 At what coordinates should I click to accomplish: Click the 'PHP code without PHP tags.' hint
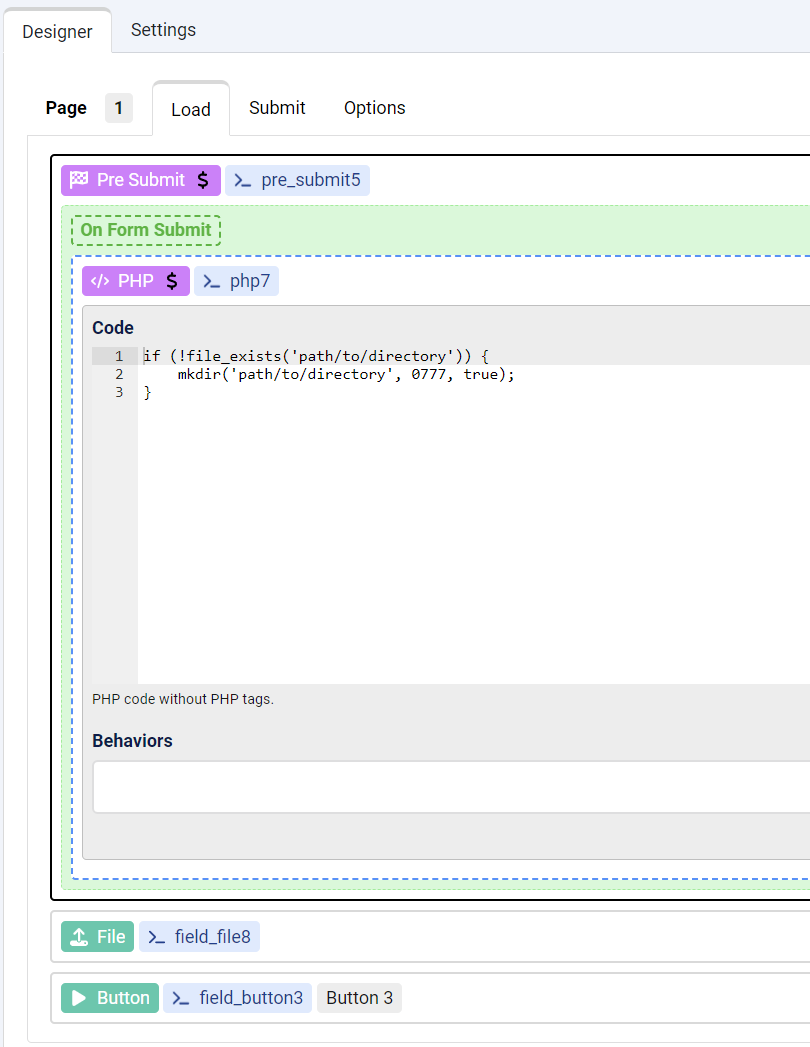183,699
